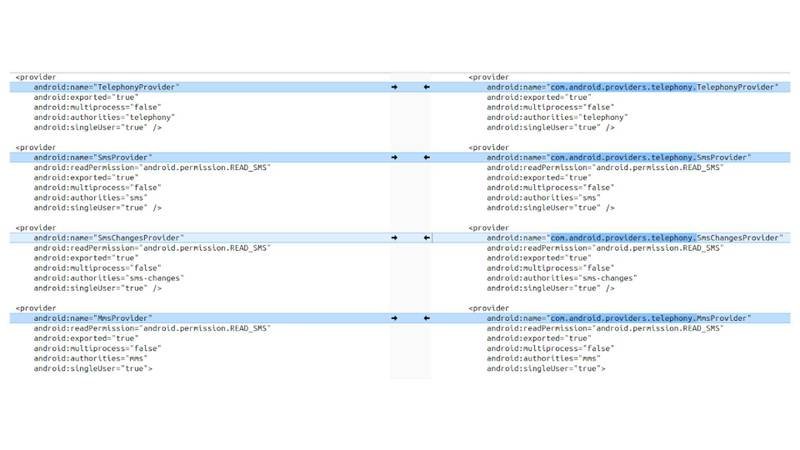The image size is (800, 450).
Task: Select right pane line ending telephony.SmsChangesProvider
Action: pyautogui.click(x=635, y=238)
